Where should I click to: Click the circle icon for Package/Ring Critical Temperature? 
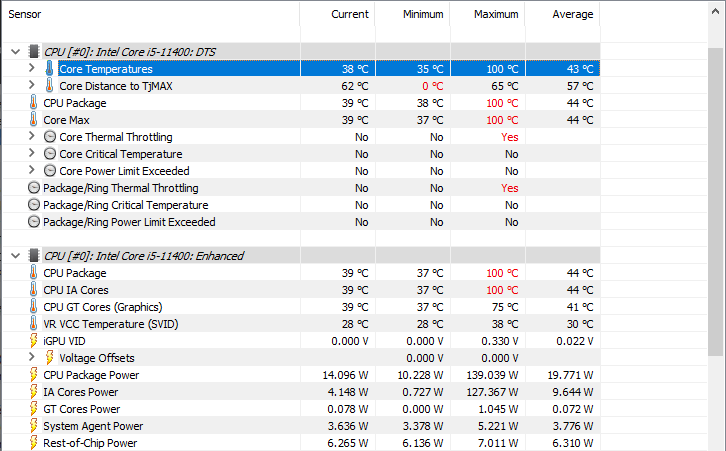34,205
